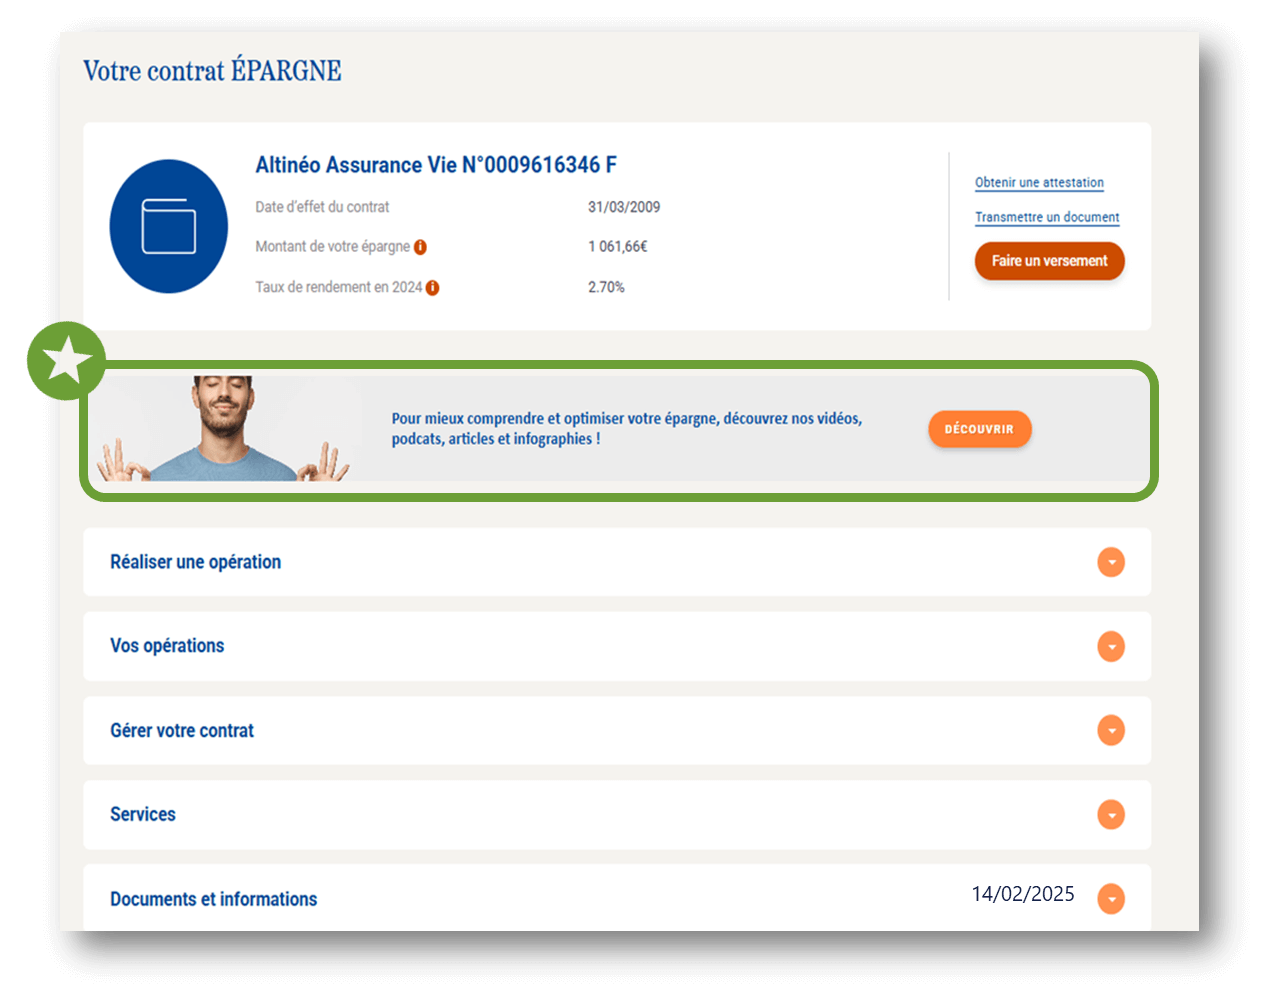
Task: Click the return rate value 2.70%
Action: point(606,287)
